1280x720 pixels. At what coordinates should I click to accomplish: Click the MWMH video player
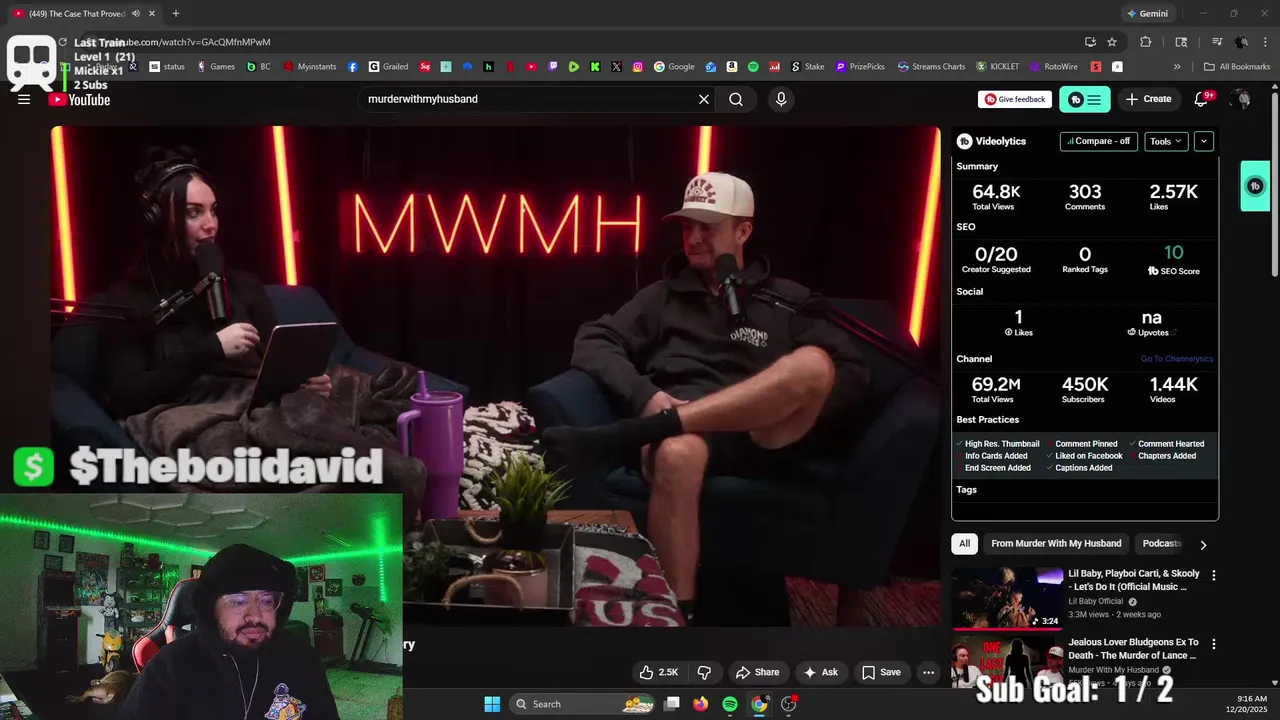pos(496,376)
